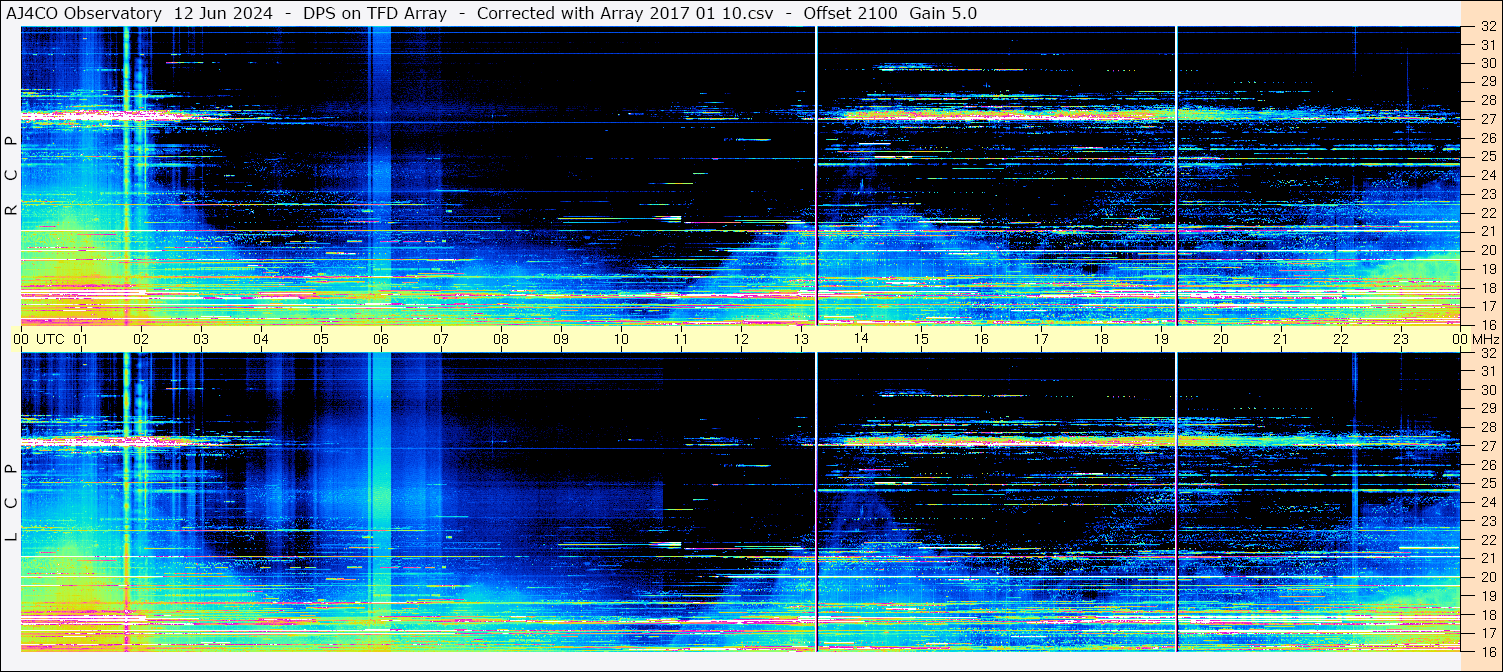Click the 24 MHz label on lower scale
Screen dimensions: 1503x672
coord(1487,503)
